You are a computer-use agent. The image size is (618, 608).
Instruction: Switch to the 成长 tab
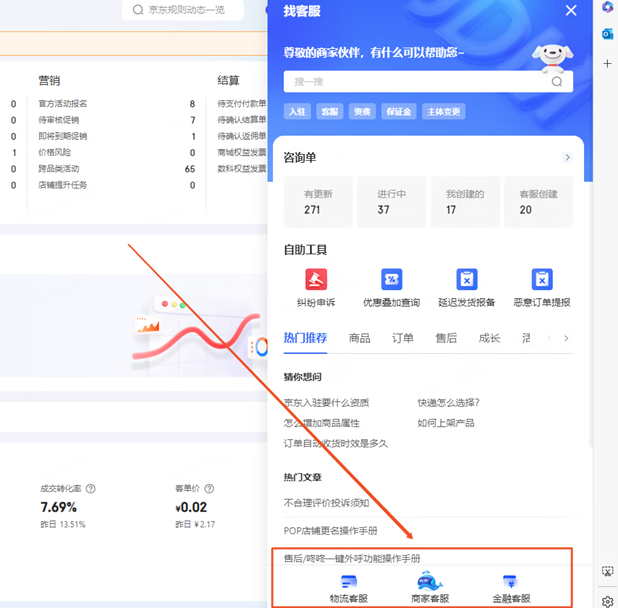[x=489, y=338]
